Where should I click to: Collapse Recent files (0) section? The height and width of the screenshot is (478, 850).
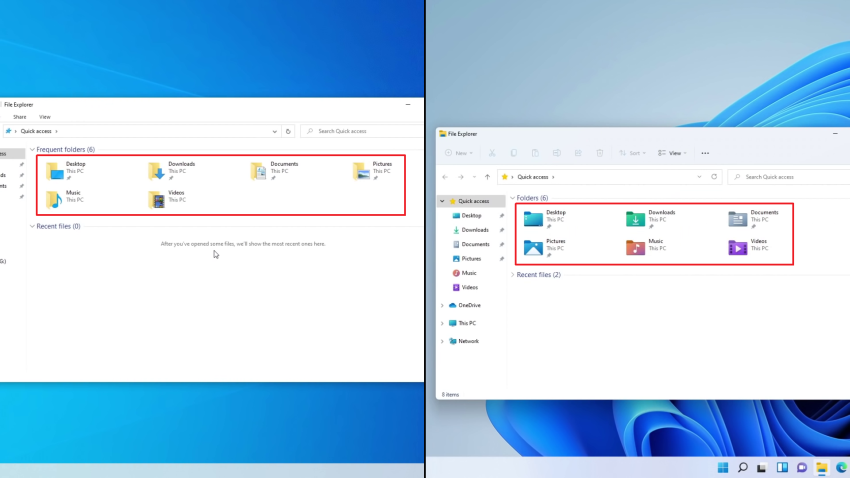[x=32, y=226]
